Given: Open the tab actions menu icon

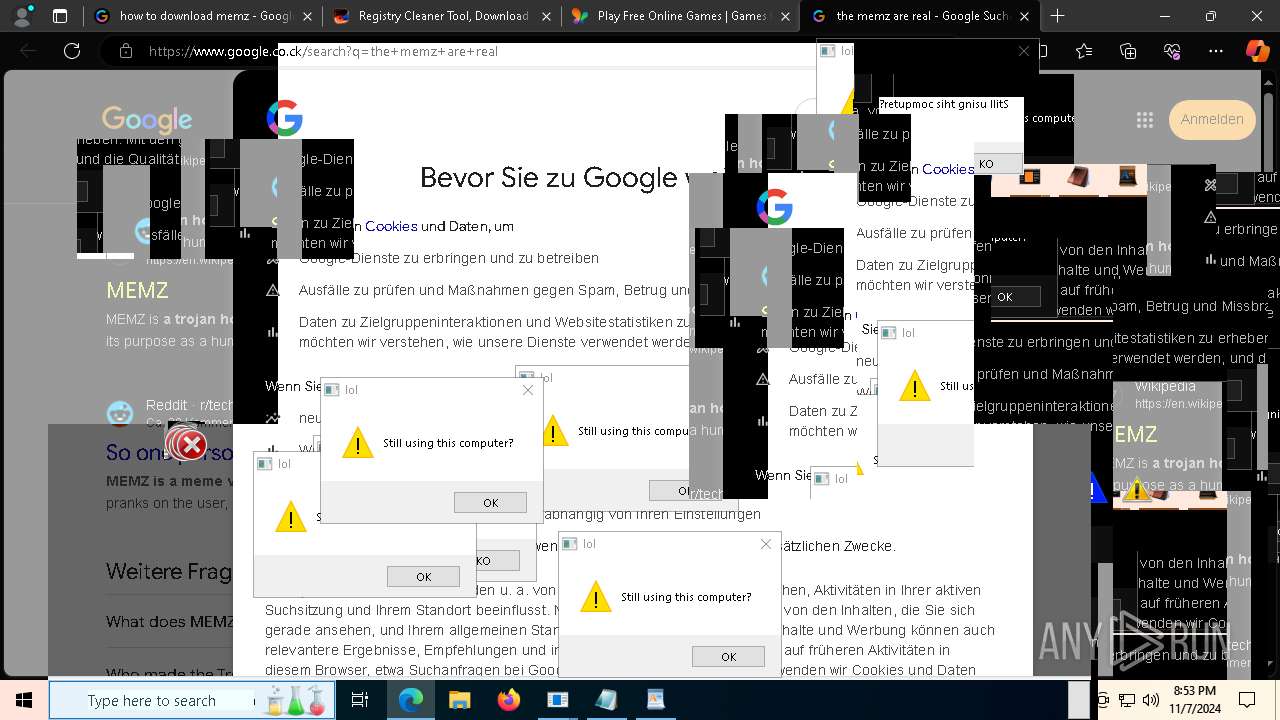Looking at the screenshot, I should point(60,16).
